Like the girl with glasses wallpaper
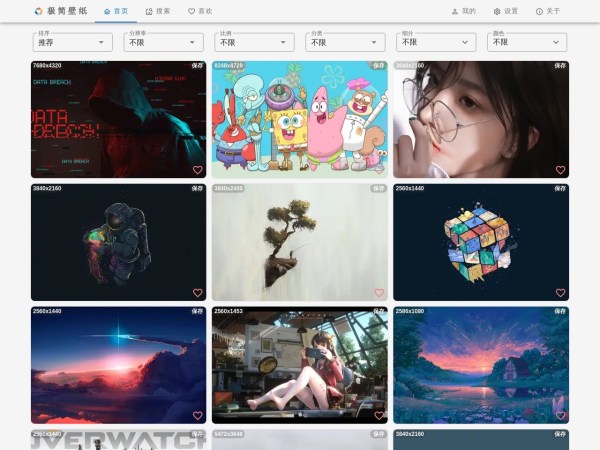600x450 pixels. [x=560, y=170]
